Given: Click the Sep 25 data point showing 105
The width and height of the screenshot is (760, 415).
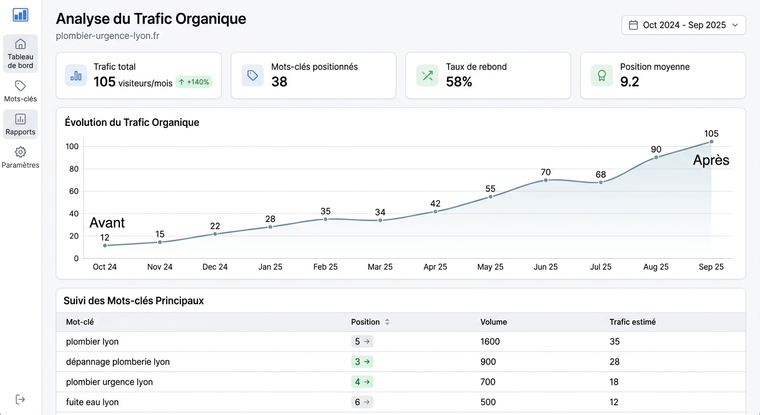Looking at the screenshot, I should point(711,141).
